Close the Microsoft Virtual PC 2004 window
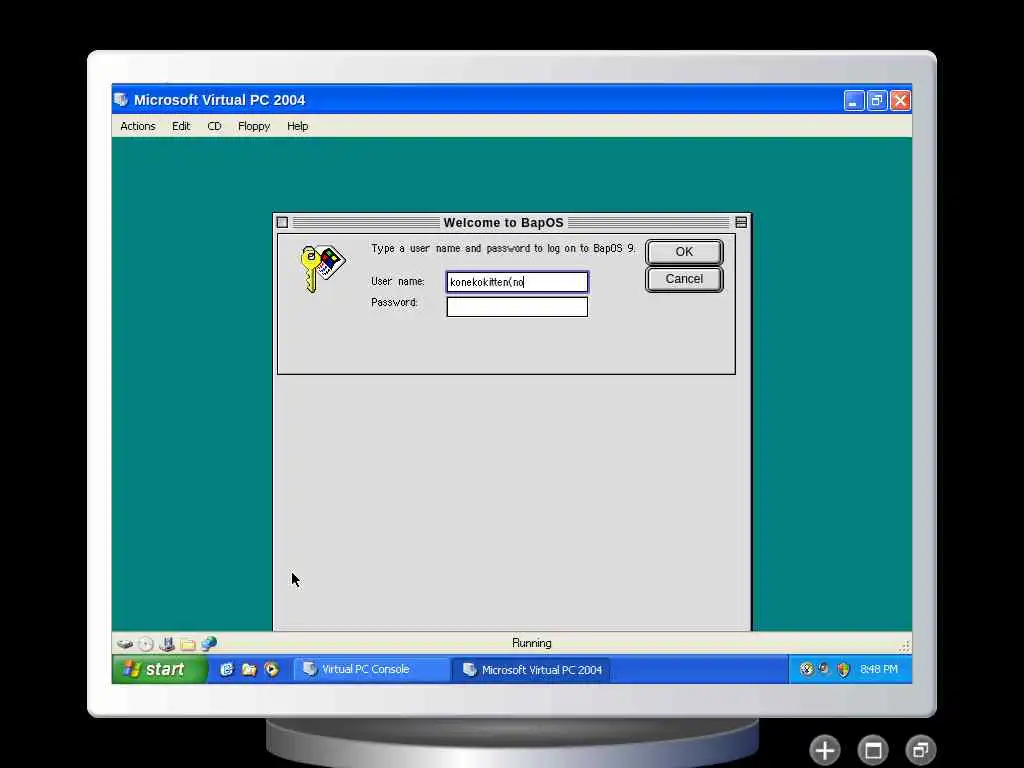This screenshot has height=768, width=1024. click(900, 101)
